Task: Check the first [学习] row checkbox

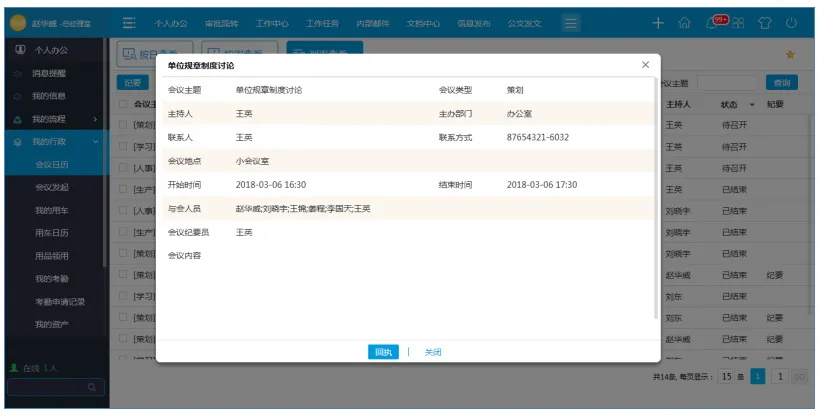Action: 124,146
